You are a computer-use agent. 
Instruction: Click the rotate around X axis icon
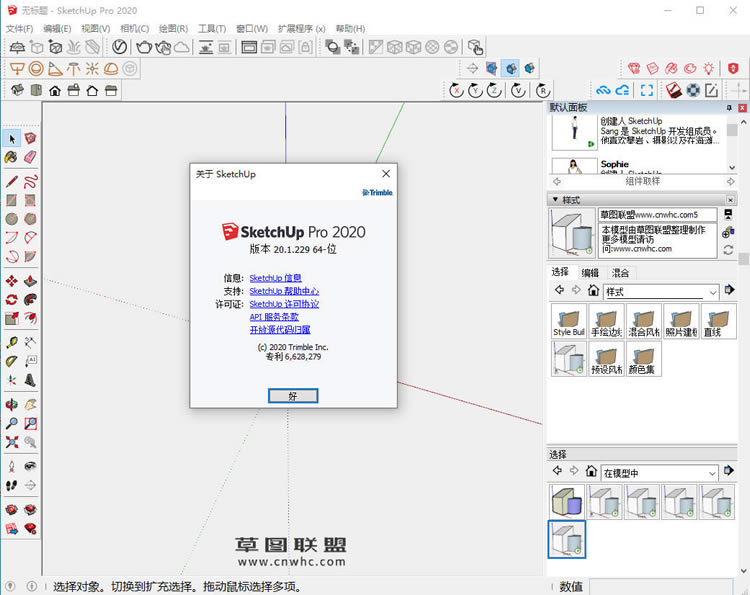point(456,90)
